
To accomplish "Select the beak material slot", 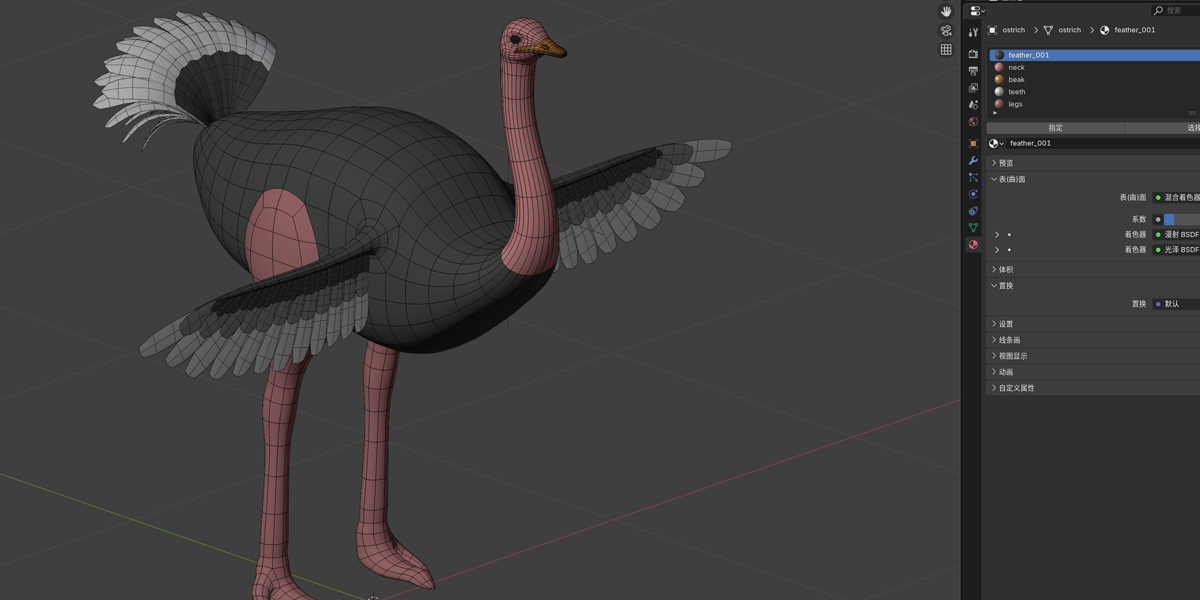I will [x=1016, y=79].
